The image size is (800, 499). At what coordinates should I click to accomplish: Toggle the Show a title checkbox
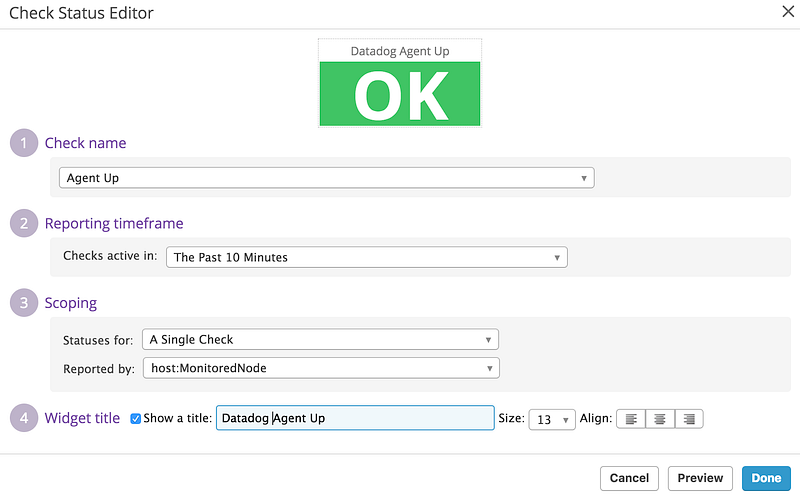(136, 418)
